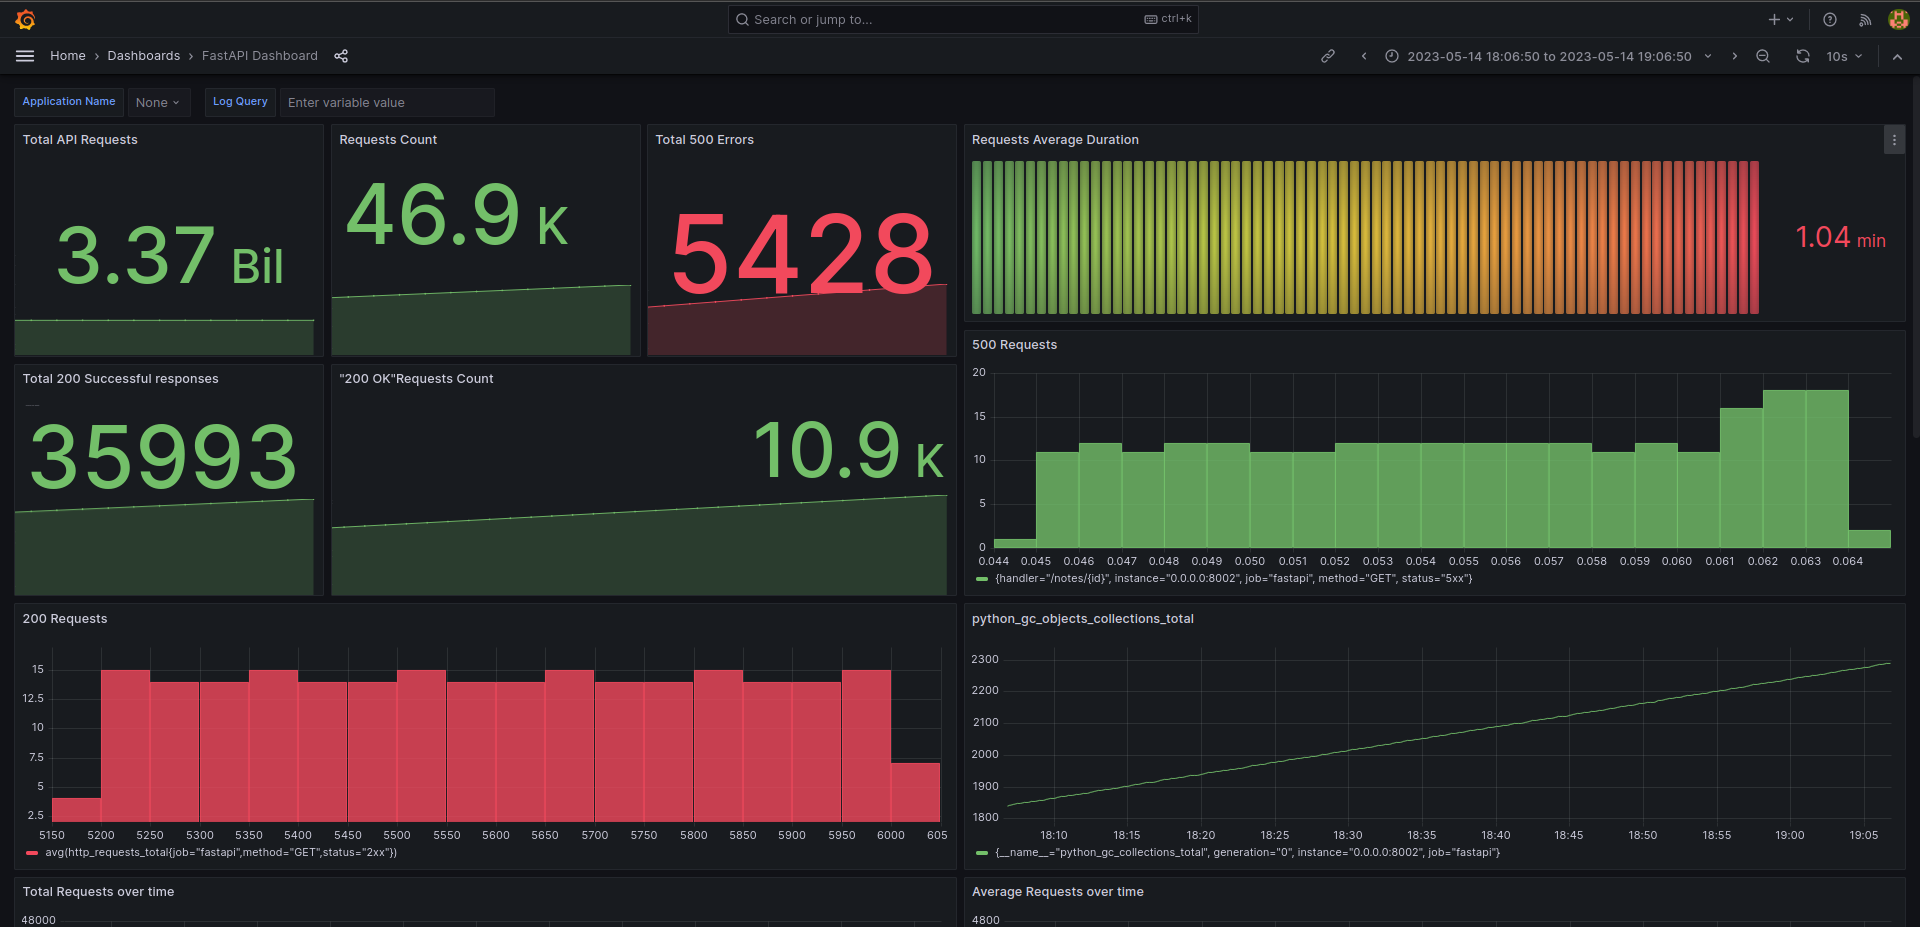Open the 10s refresh interval dropdown
Image resolution: width=1920 pixels, height=927 pixels.
1844,56
